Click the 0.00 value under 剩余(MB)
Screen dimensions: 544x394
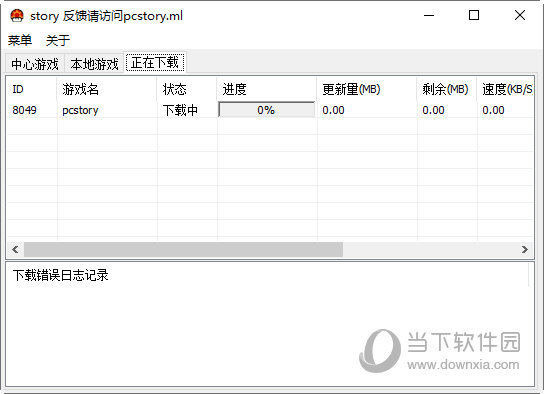click(433, 110)
